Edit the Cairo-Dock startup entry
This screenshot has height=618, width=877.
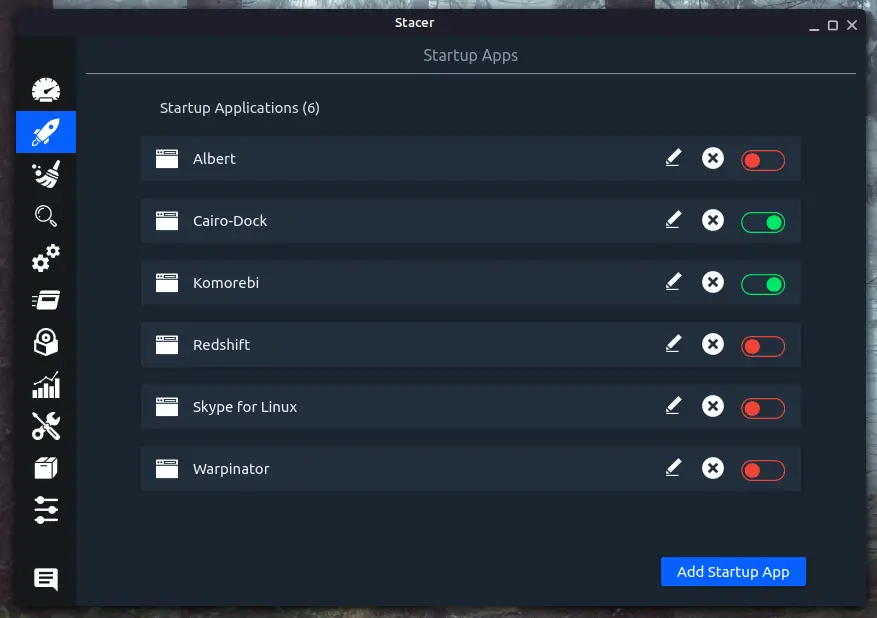[x=673, y=220]
